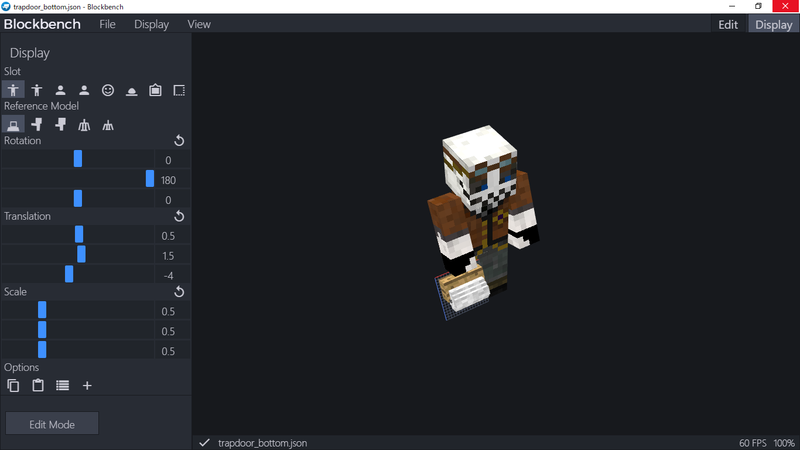
Task: Minimize the Blockbench window
Action: click(x=732, y=6)
